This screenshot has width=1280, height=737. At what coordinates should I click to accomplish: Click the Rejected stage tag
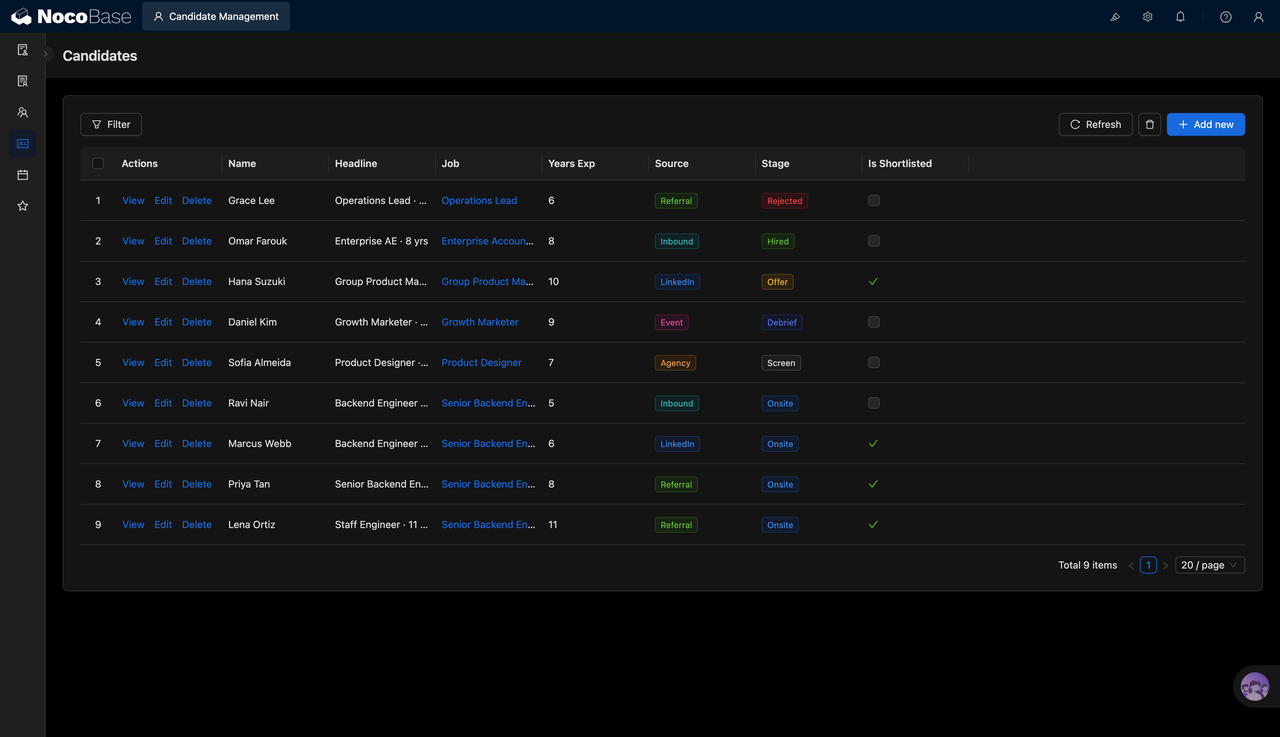785,201
